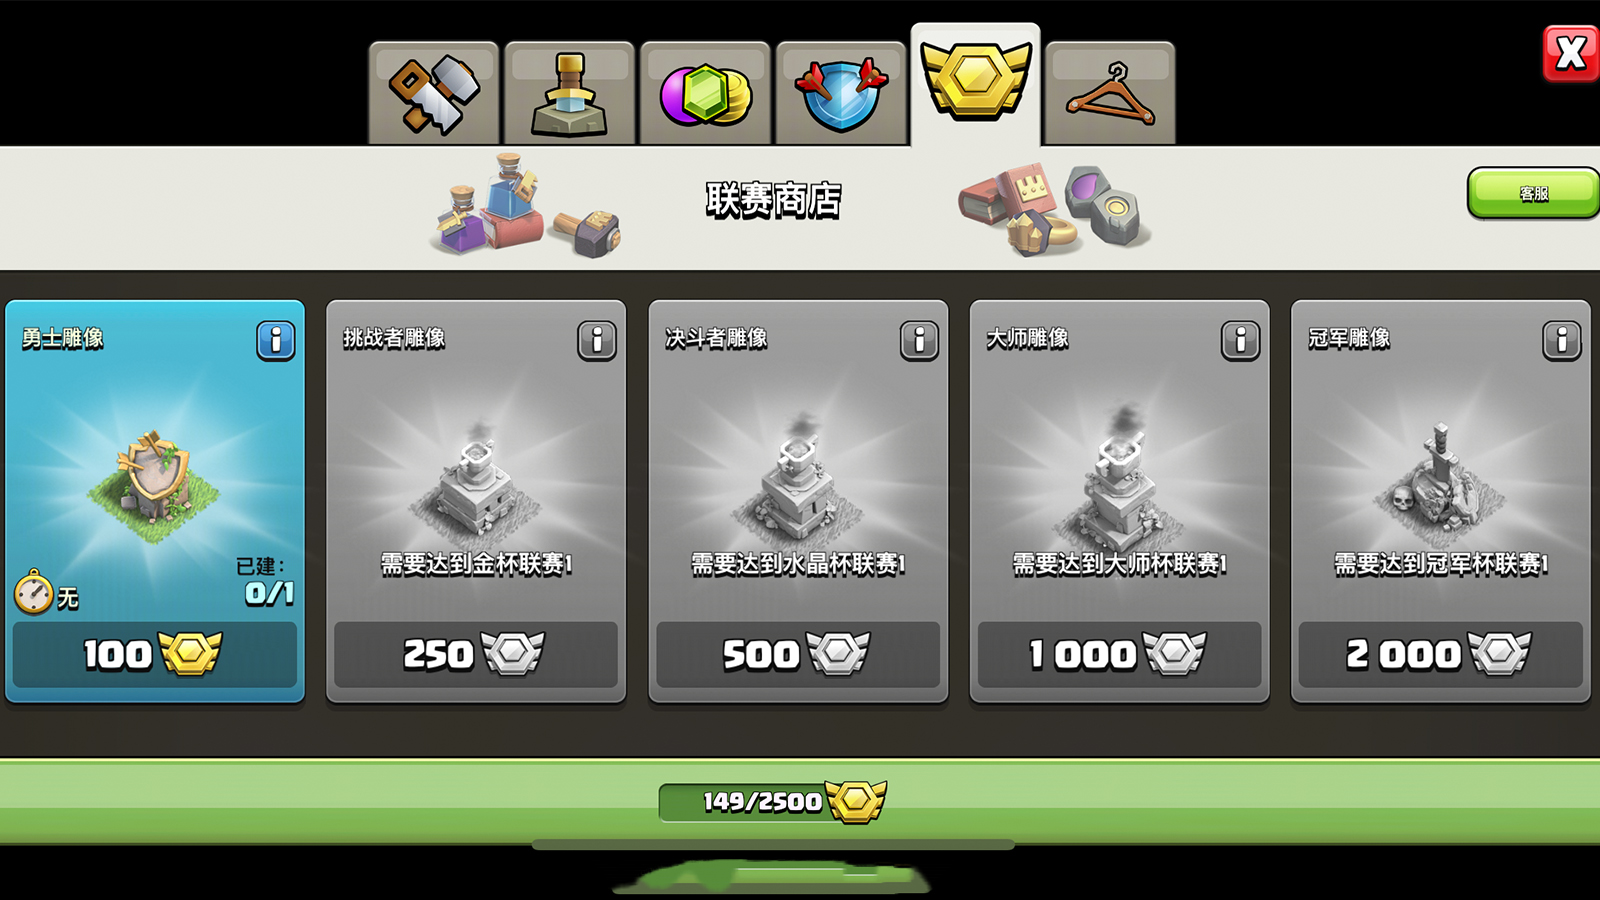Select the 500 medal price on 决斗者雕像

point(798,654)
